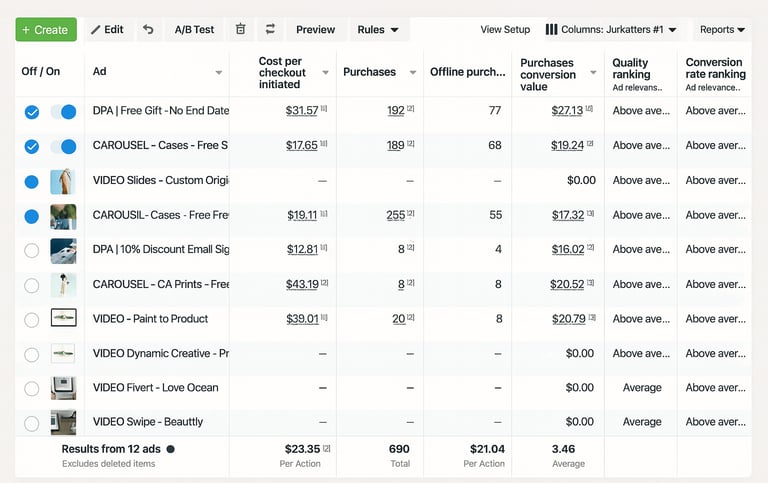The width and height of the screenshot is (768, 483).
Task: Click the Offline purch... column header
Action: tap(467, 72)
